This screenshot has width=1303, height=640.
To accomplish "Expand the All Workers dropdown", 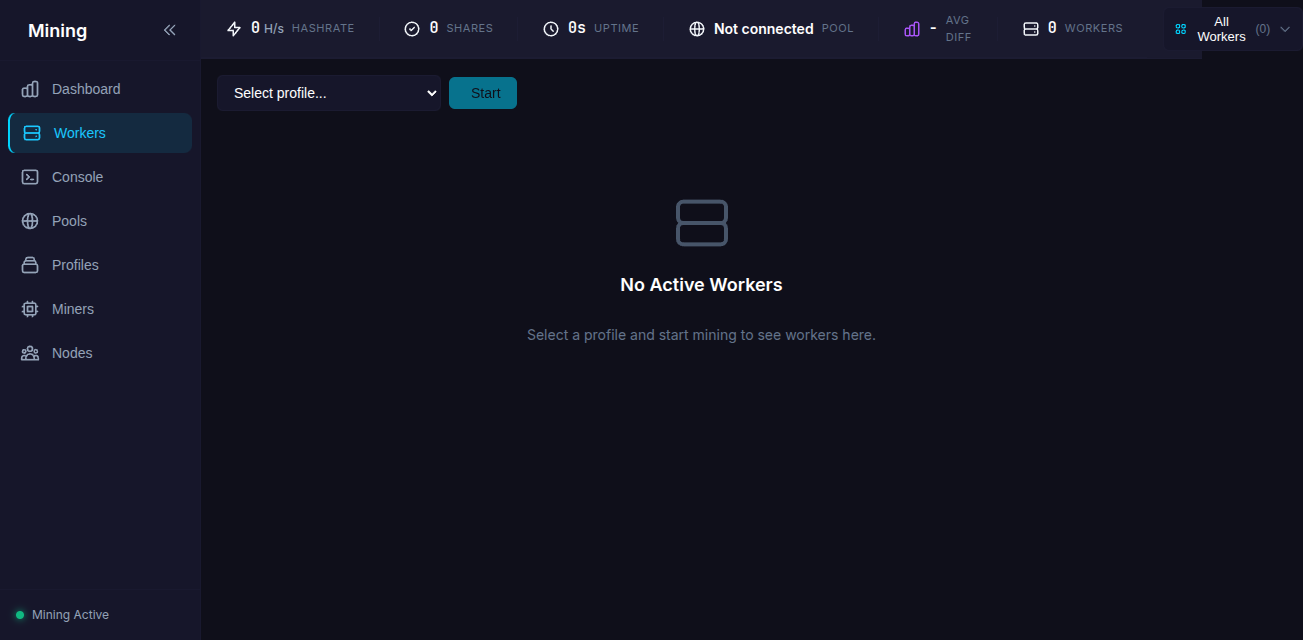I will pyautogui.click(x=1232, y=29).
